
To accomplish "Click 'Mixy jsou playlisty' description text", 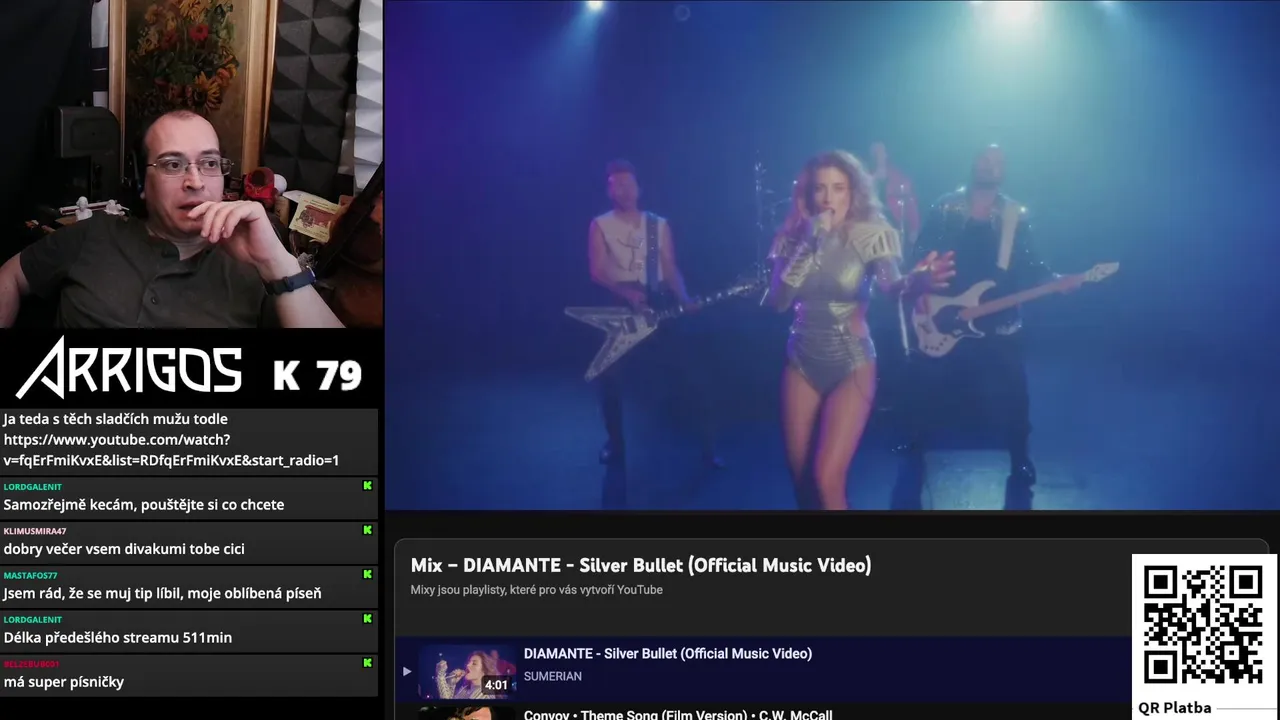I will 537,590.
